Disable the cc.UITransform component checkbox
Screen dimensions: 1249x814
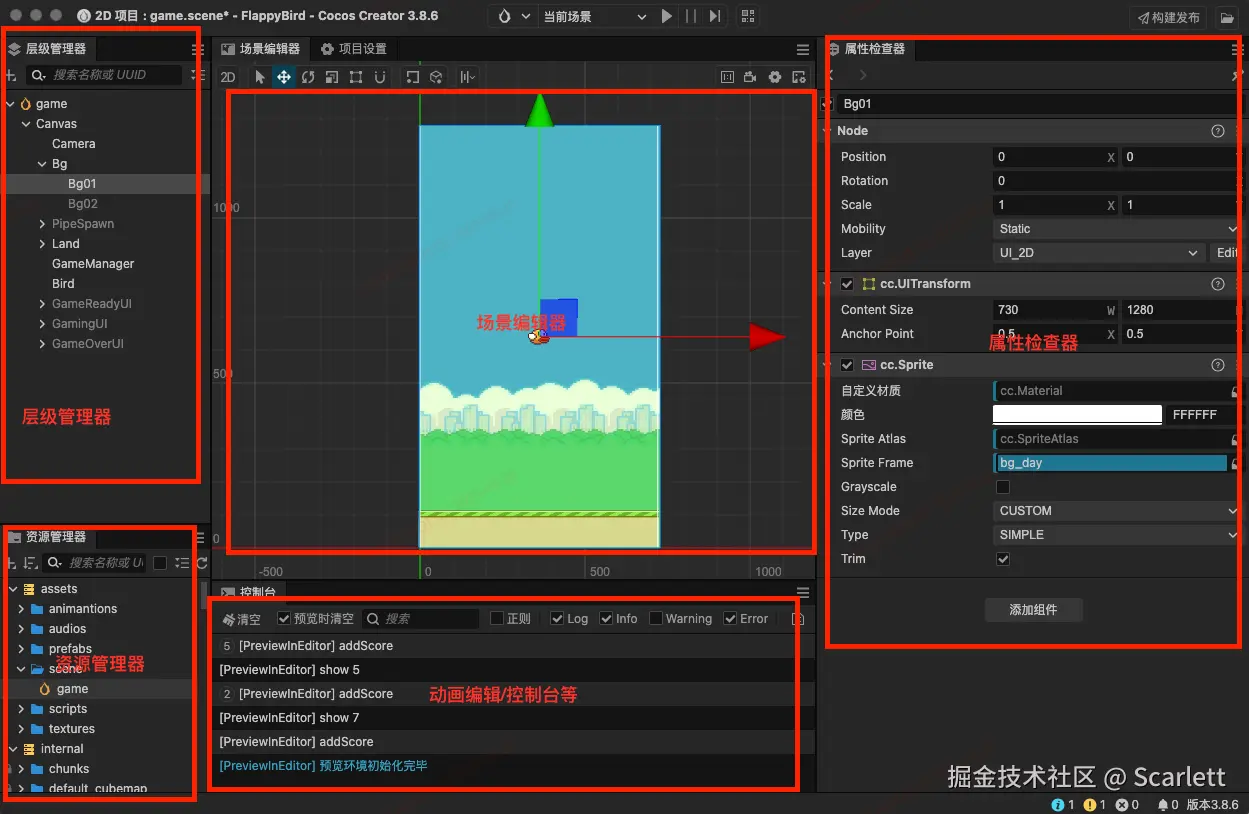(847, 284)
